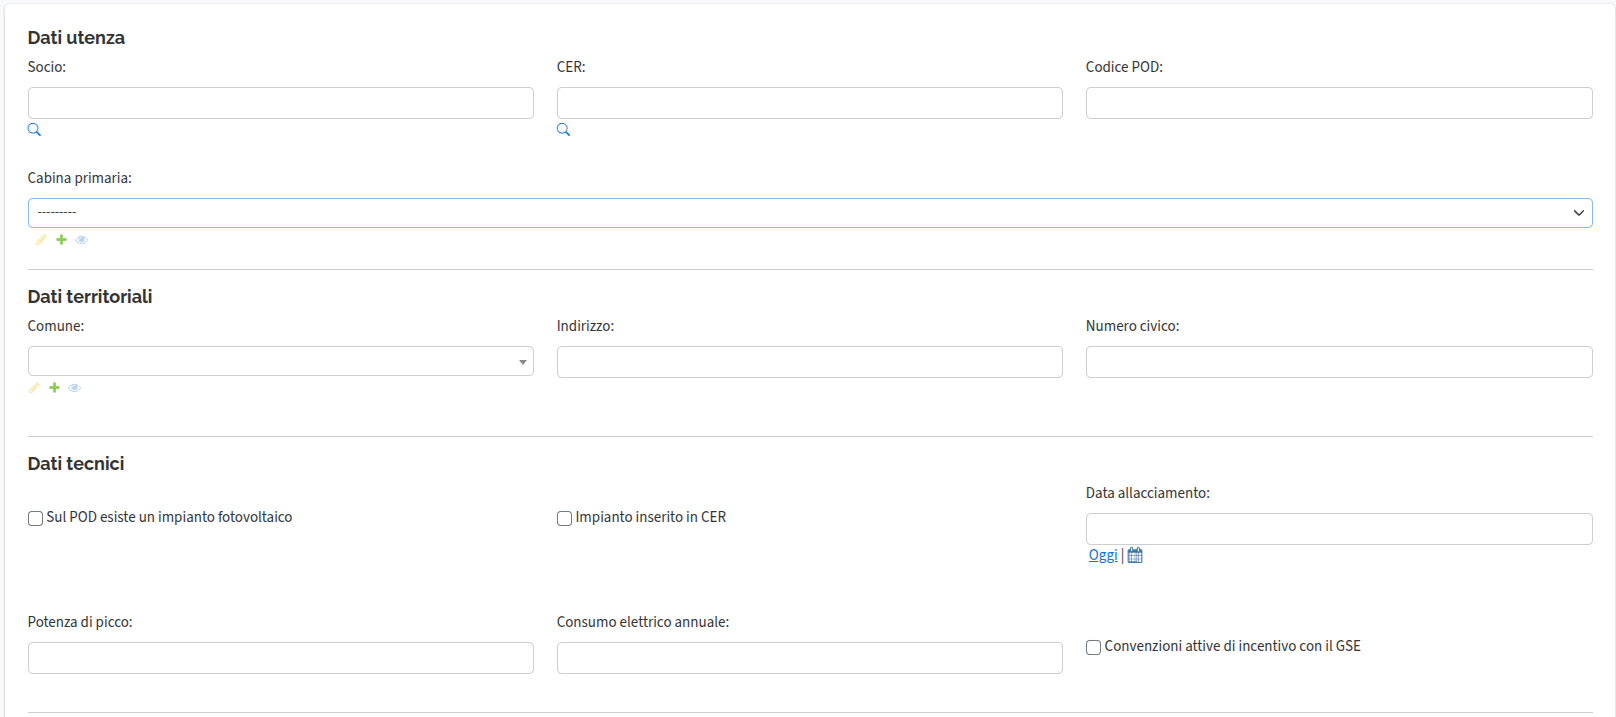Image resolution: width=1616 pixels, height=717 pixels.
Task: Click the 'Consumo elettrico annuale:' label
Action: tap(643, 622)
